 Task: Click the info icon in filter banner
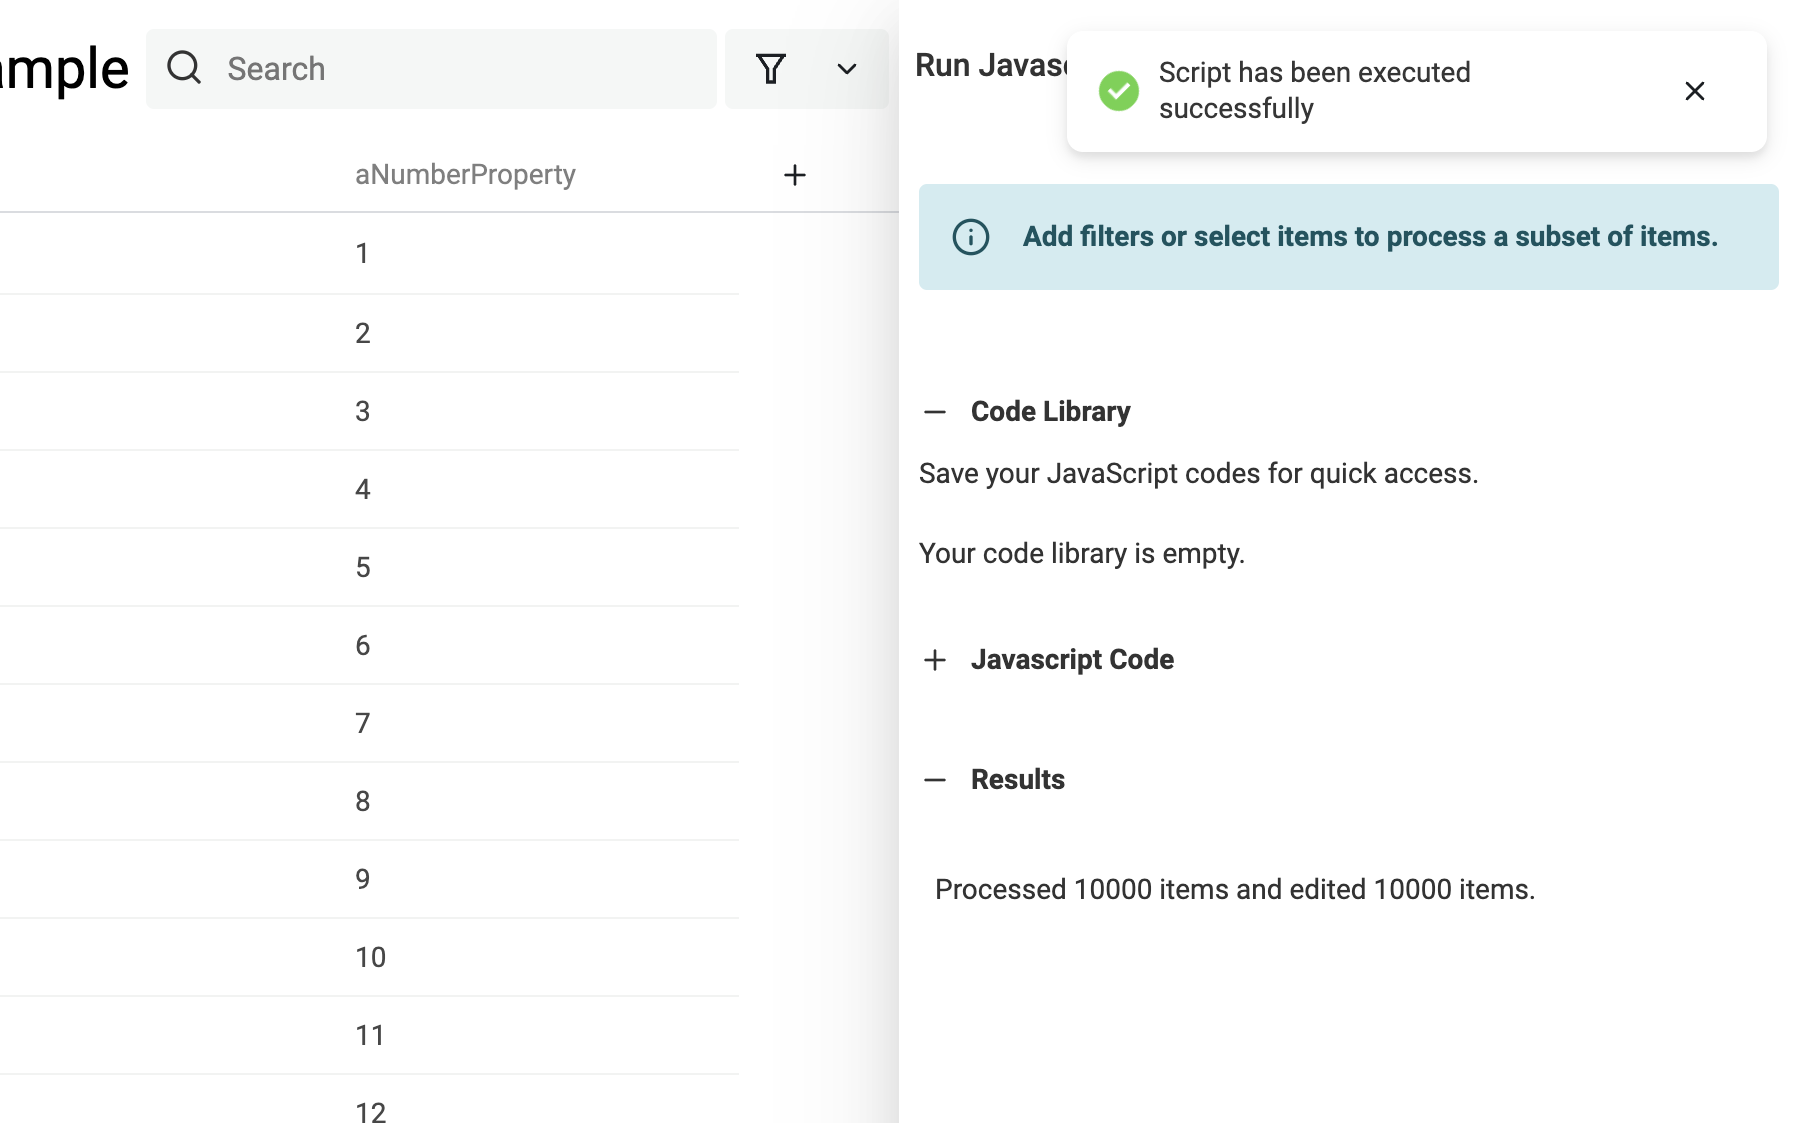(x=971, y=237)
